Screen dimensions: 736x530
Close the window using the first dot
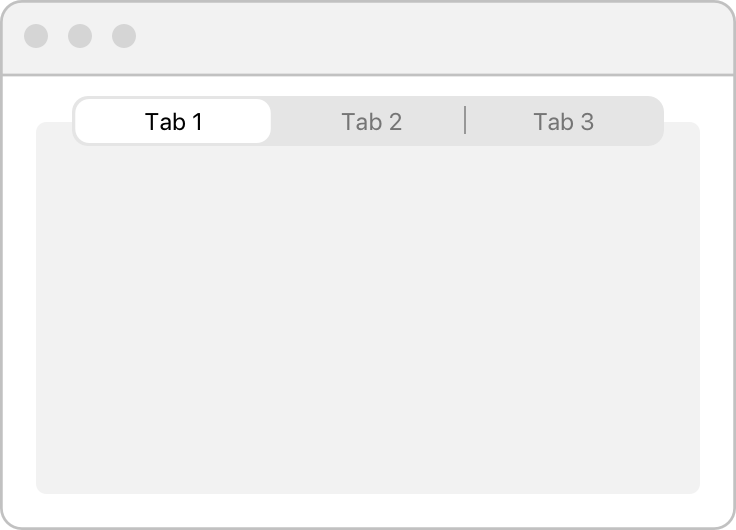click(x=36, y=37)
